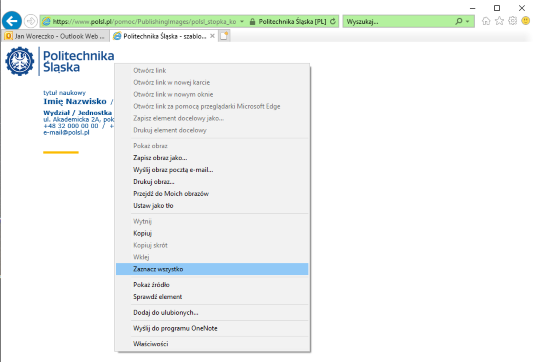Screen dimensions: 535x362
Task: Click 'Imię Nazwisko' text on page
Action: [75, 101]
